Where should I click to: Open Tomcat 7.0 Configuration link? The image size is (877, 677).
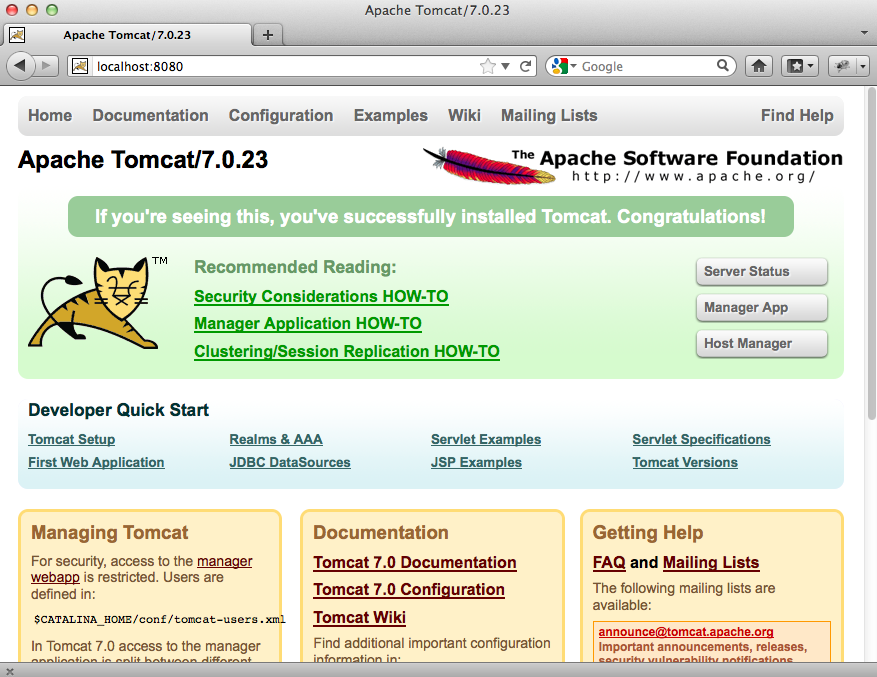pyautogui.click(x=409, y=590)
